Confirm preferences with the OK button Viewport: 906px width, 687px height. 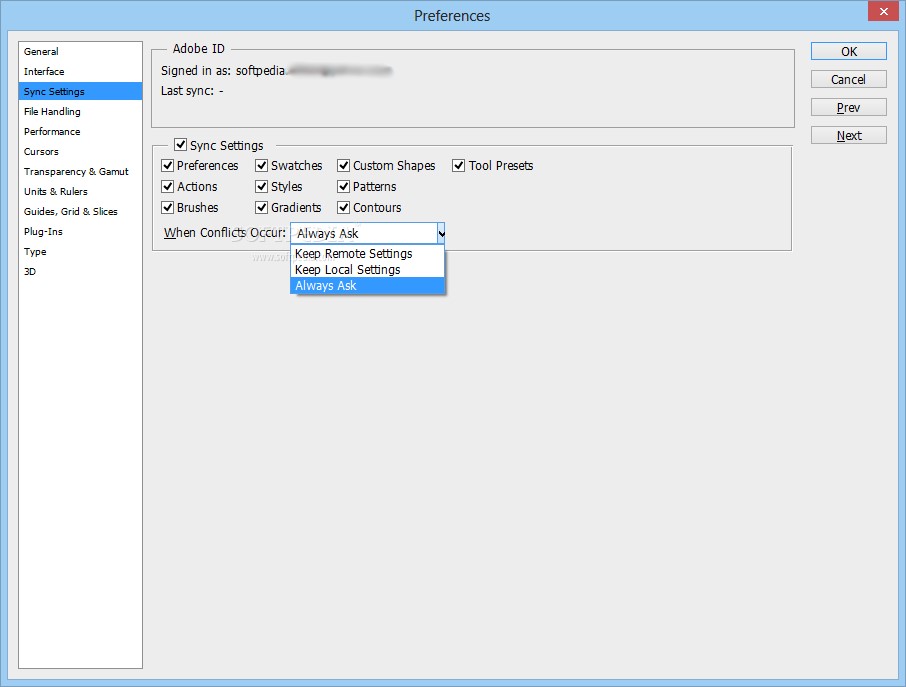coord(847,51)
